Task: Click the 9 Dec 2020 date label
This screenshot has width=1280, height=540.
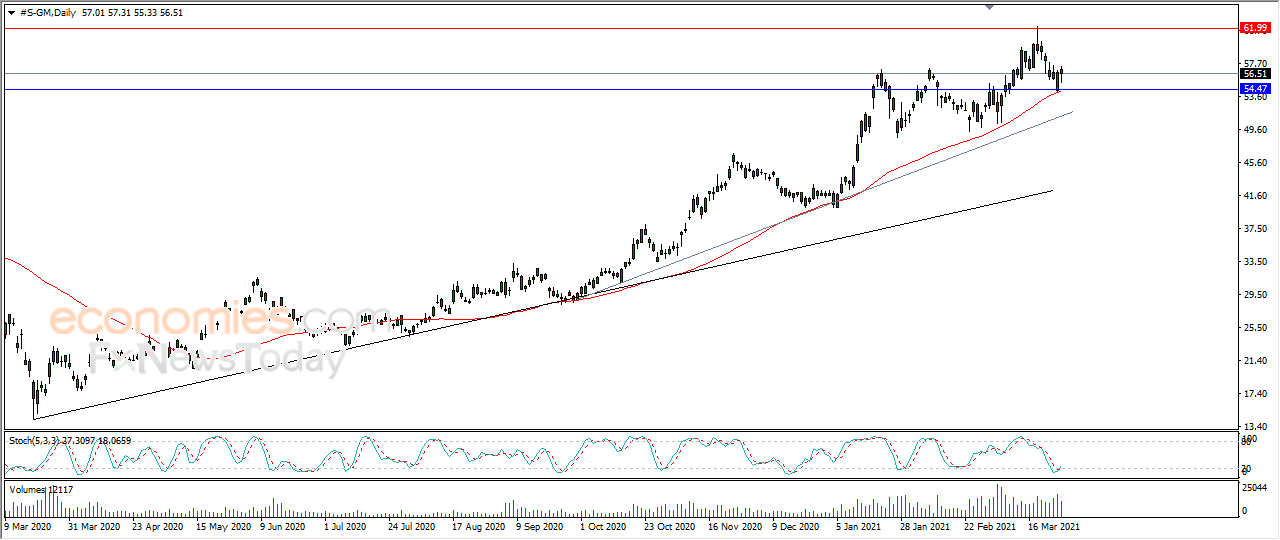Action: (797, 525)
